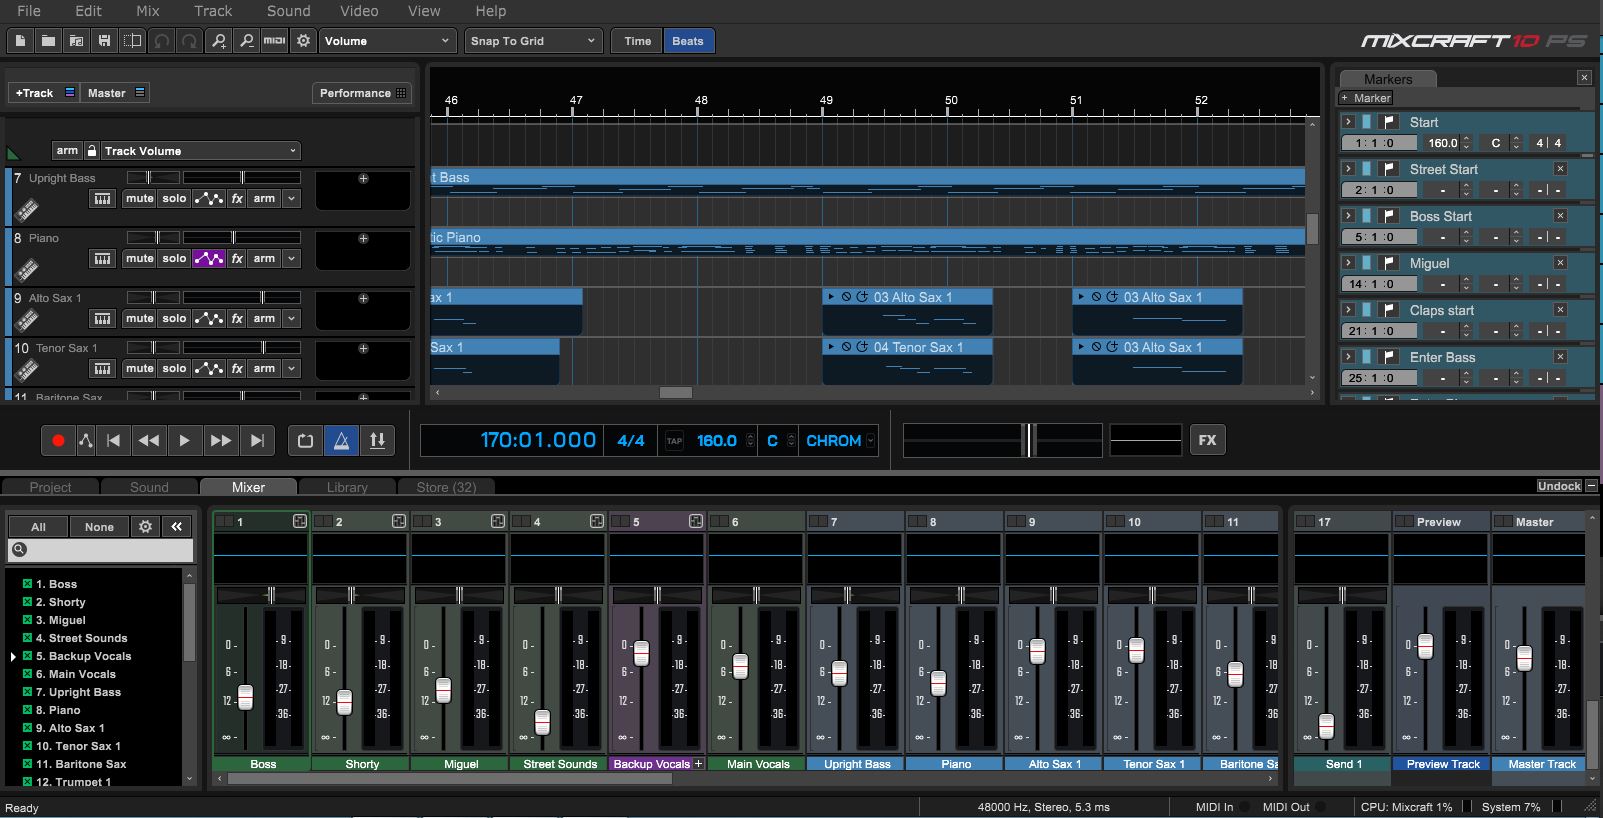Click the Alto Sax 1 mixer fader

click(x=1037, y=651)
